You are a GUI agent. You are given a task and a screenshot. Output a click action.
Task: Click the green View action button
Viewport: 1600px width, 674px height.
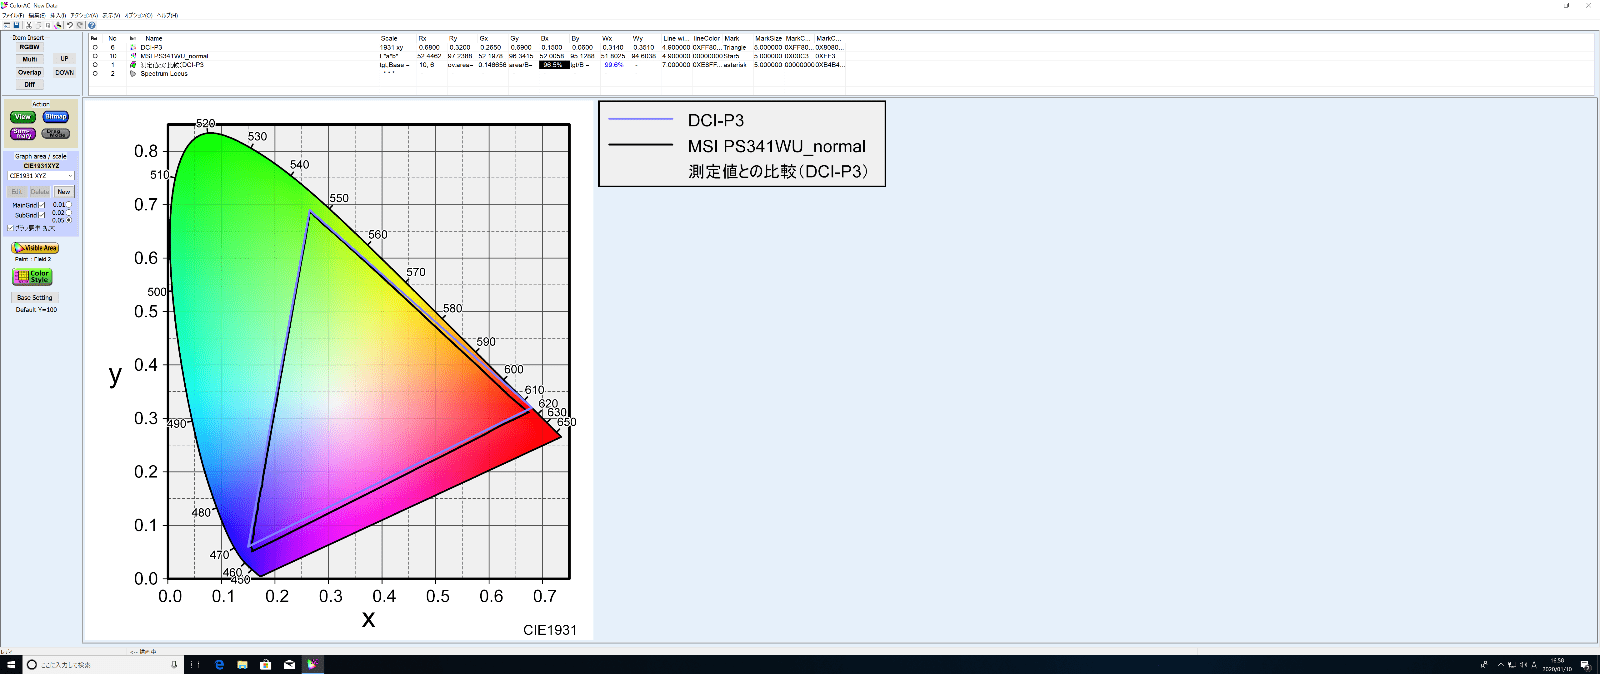[x=22, y=117]
